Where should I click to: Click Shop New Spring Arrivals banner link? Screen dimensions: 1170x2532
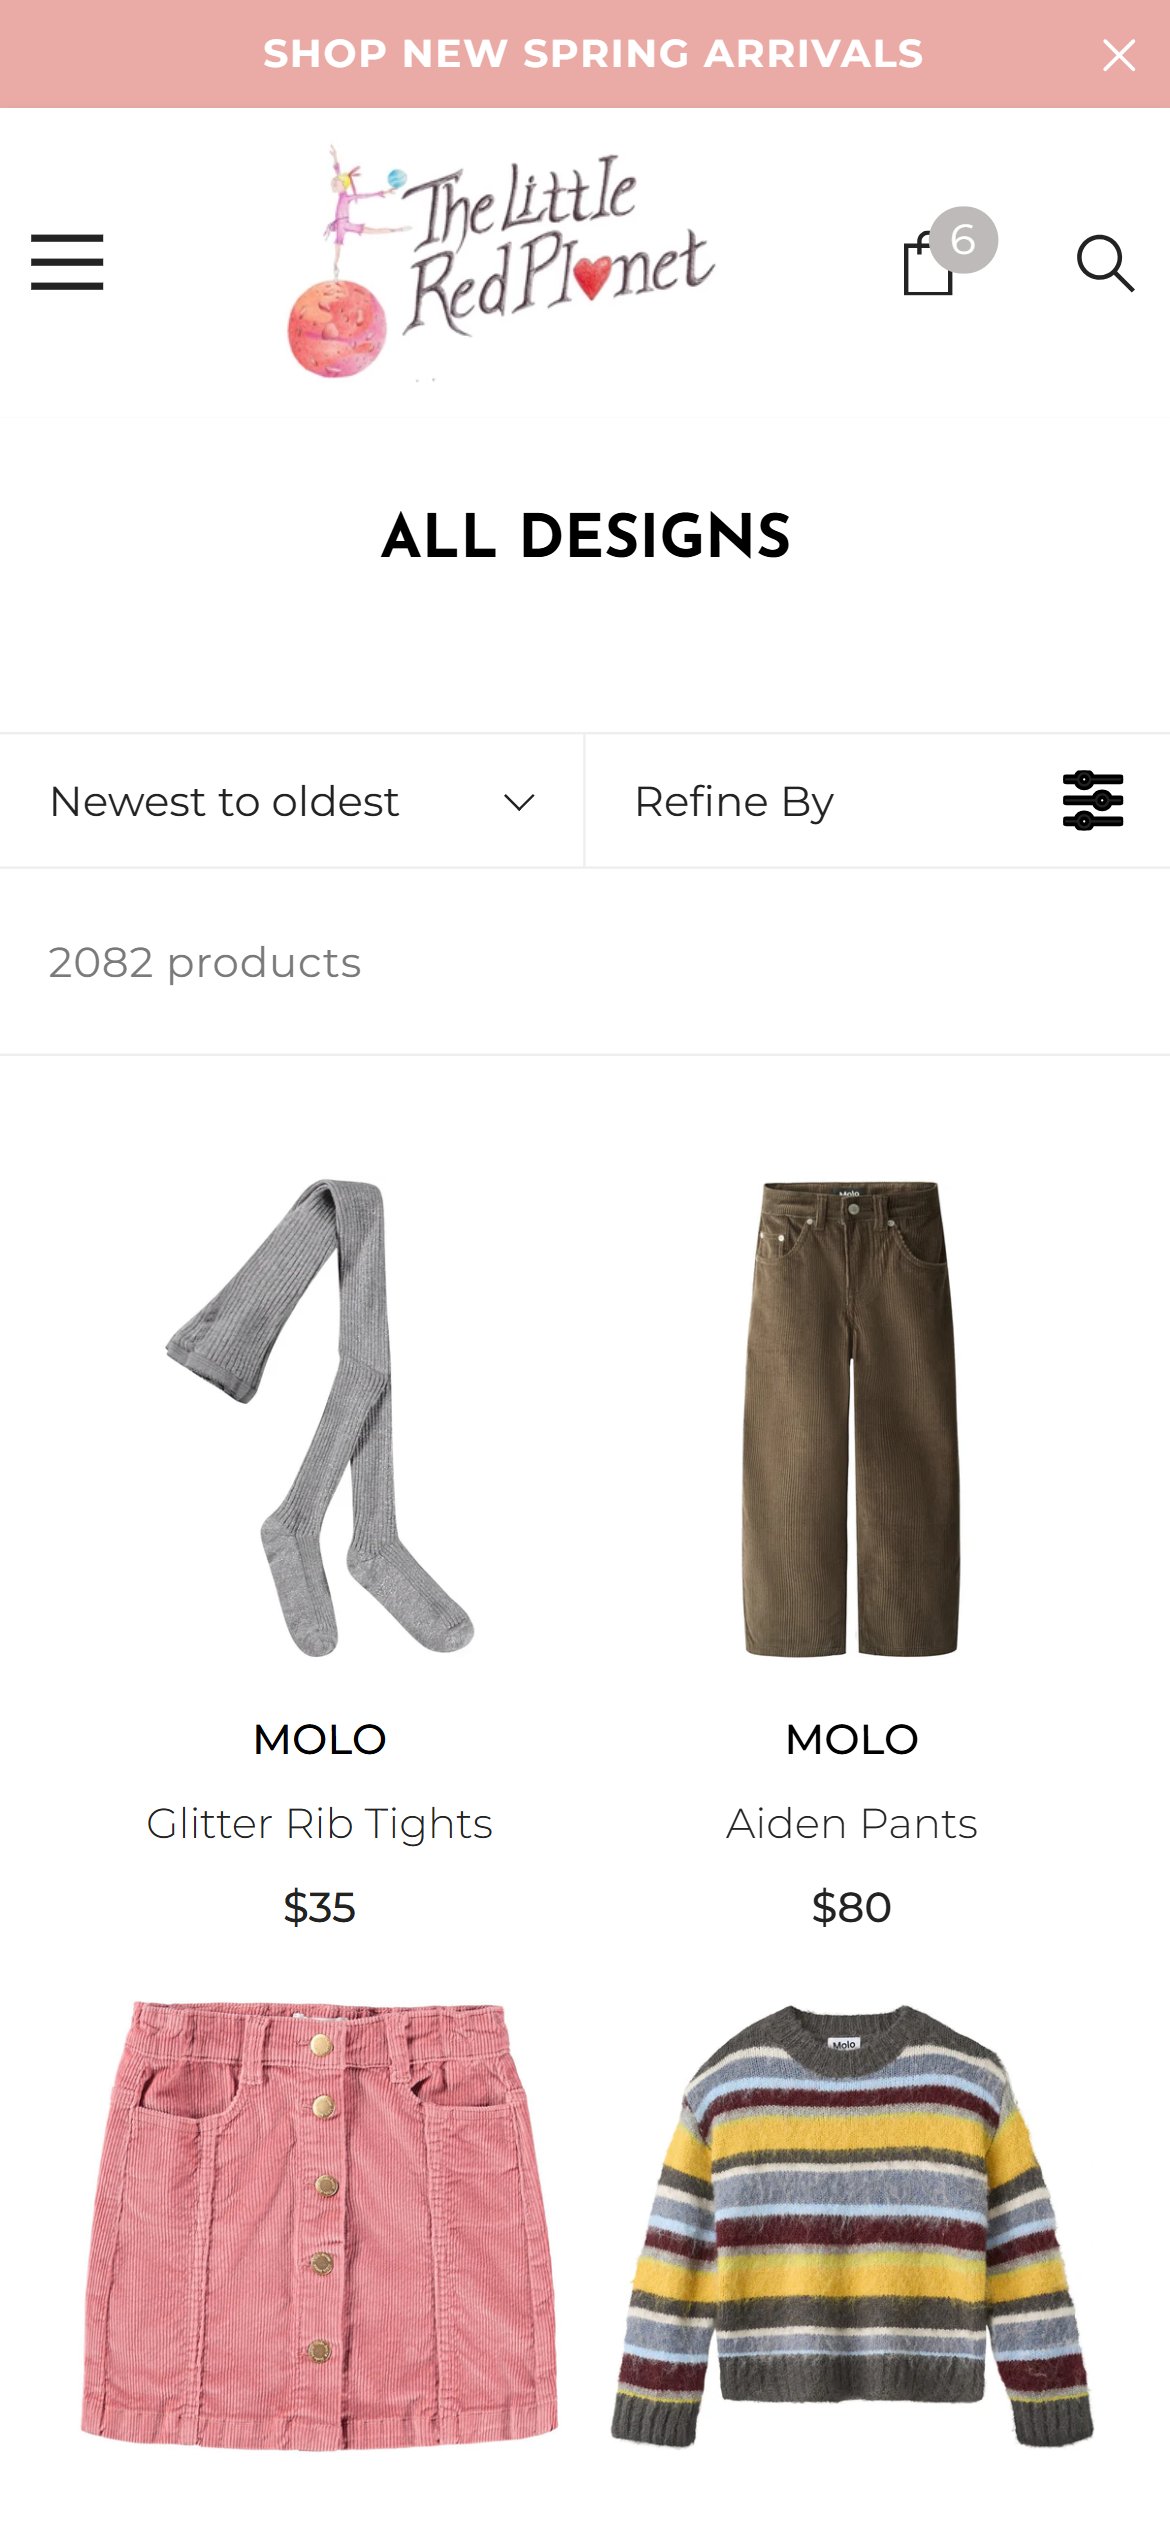coord(593,54)
